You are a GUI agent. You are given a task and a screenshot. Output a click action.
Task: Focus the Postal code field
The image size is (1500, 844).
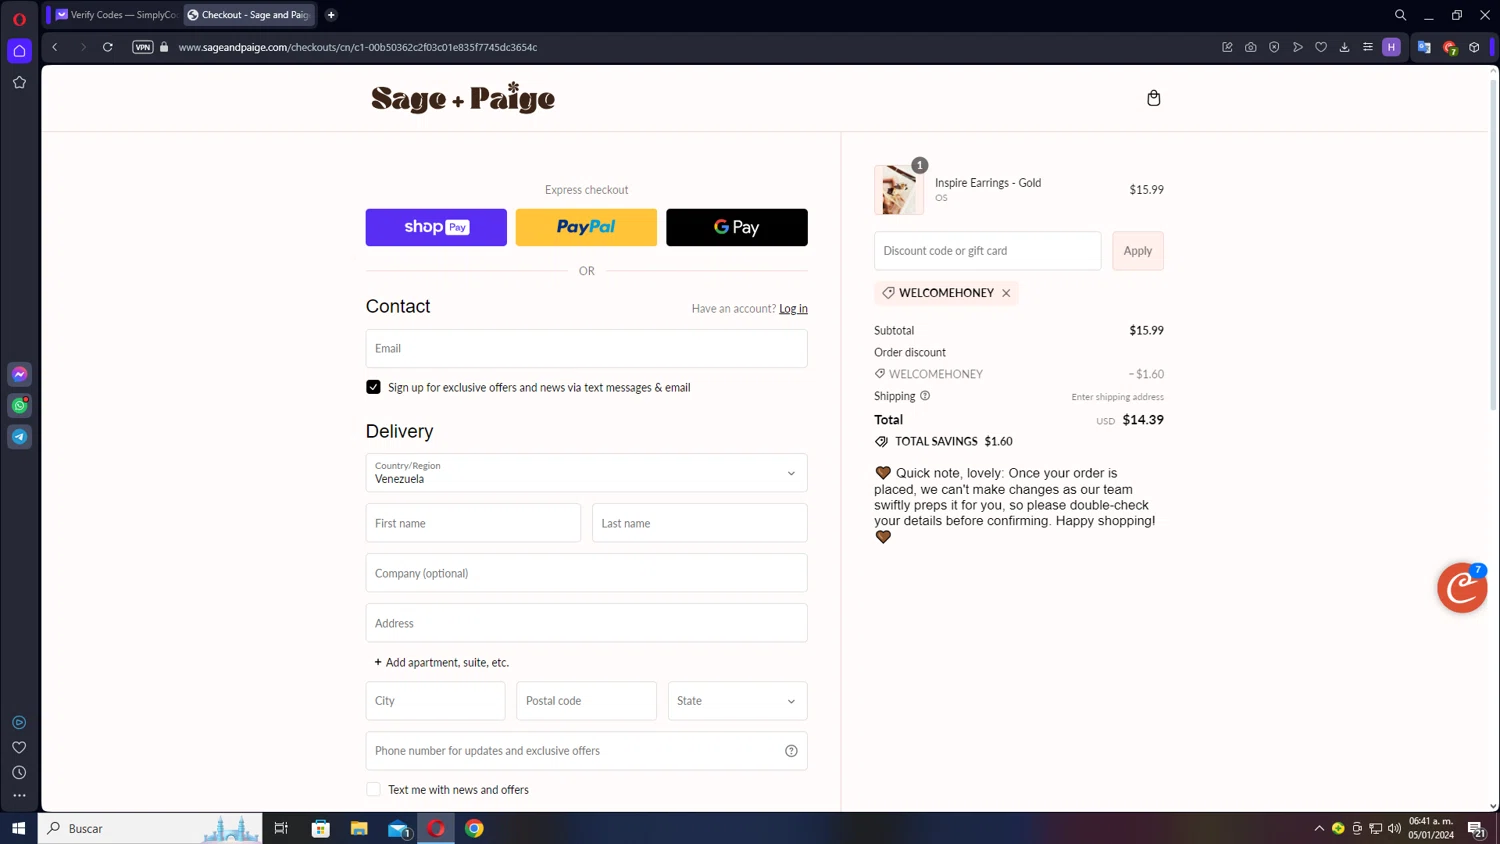tap(586, 701)
